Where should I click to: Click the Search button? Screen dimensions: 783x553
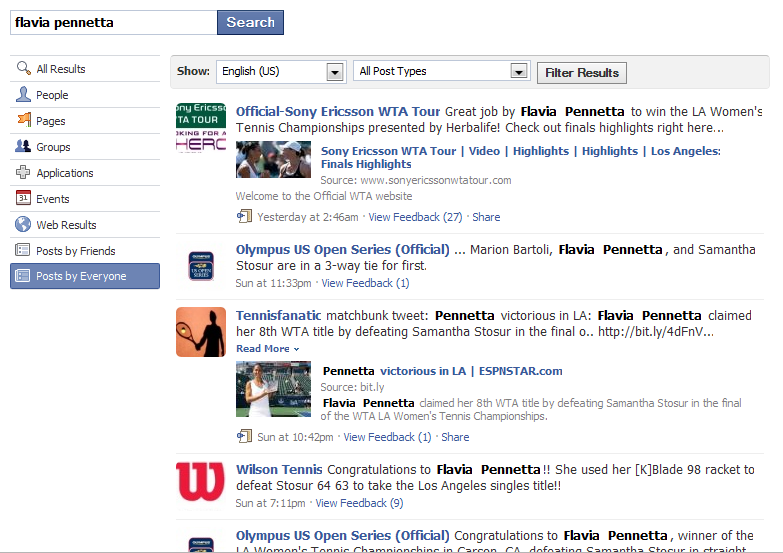click(x=250, y=22)
